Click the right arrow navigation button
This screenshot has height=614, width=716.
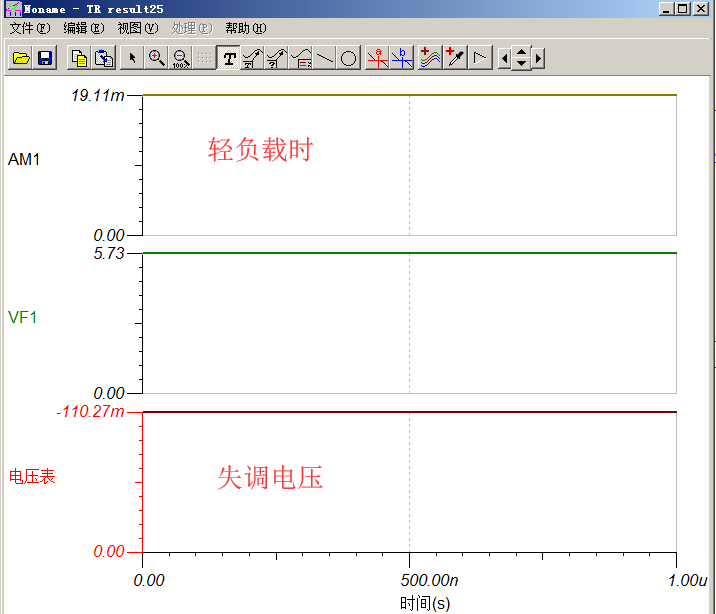538,59
